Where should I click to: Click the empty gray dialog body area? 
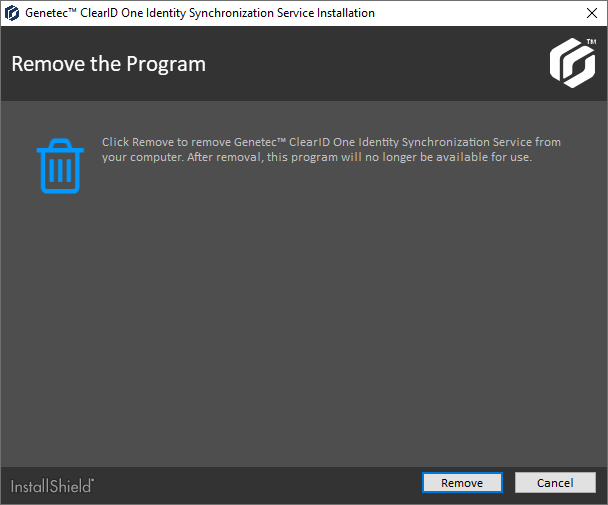point(300,320)
